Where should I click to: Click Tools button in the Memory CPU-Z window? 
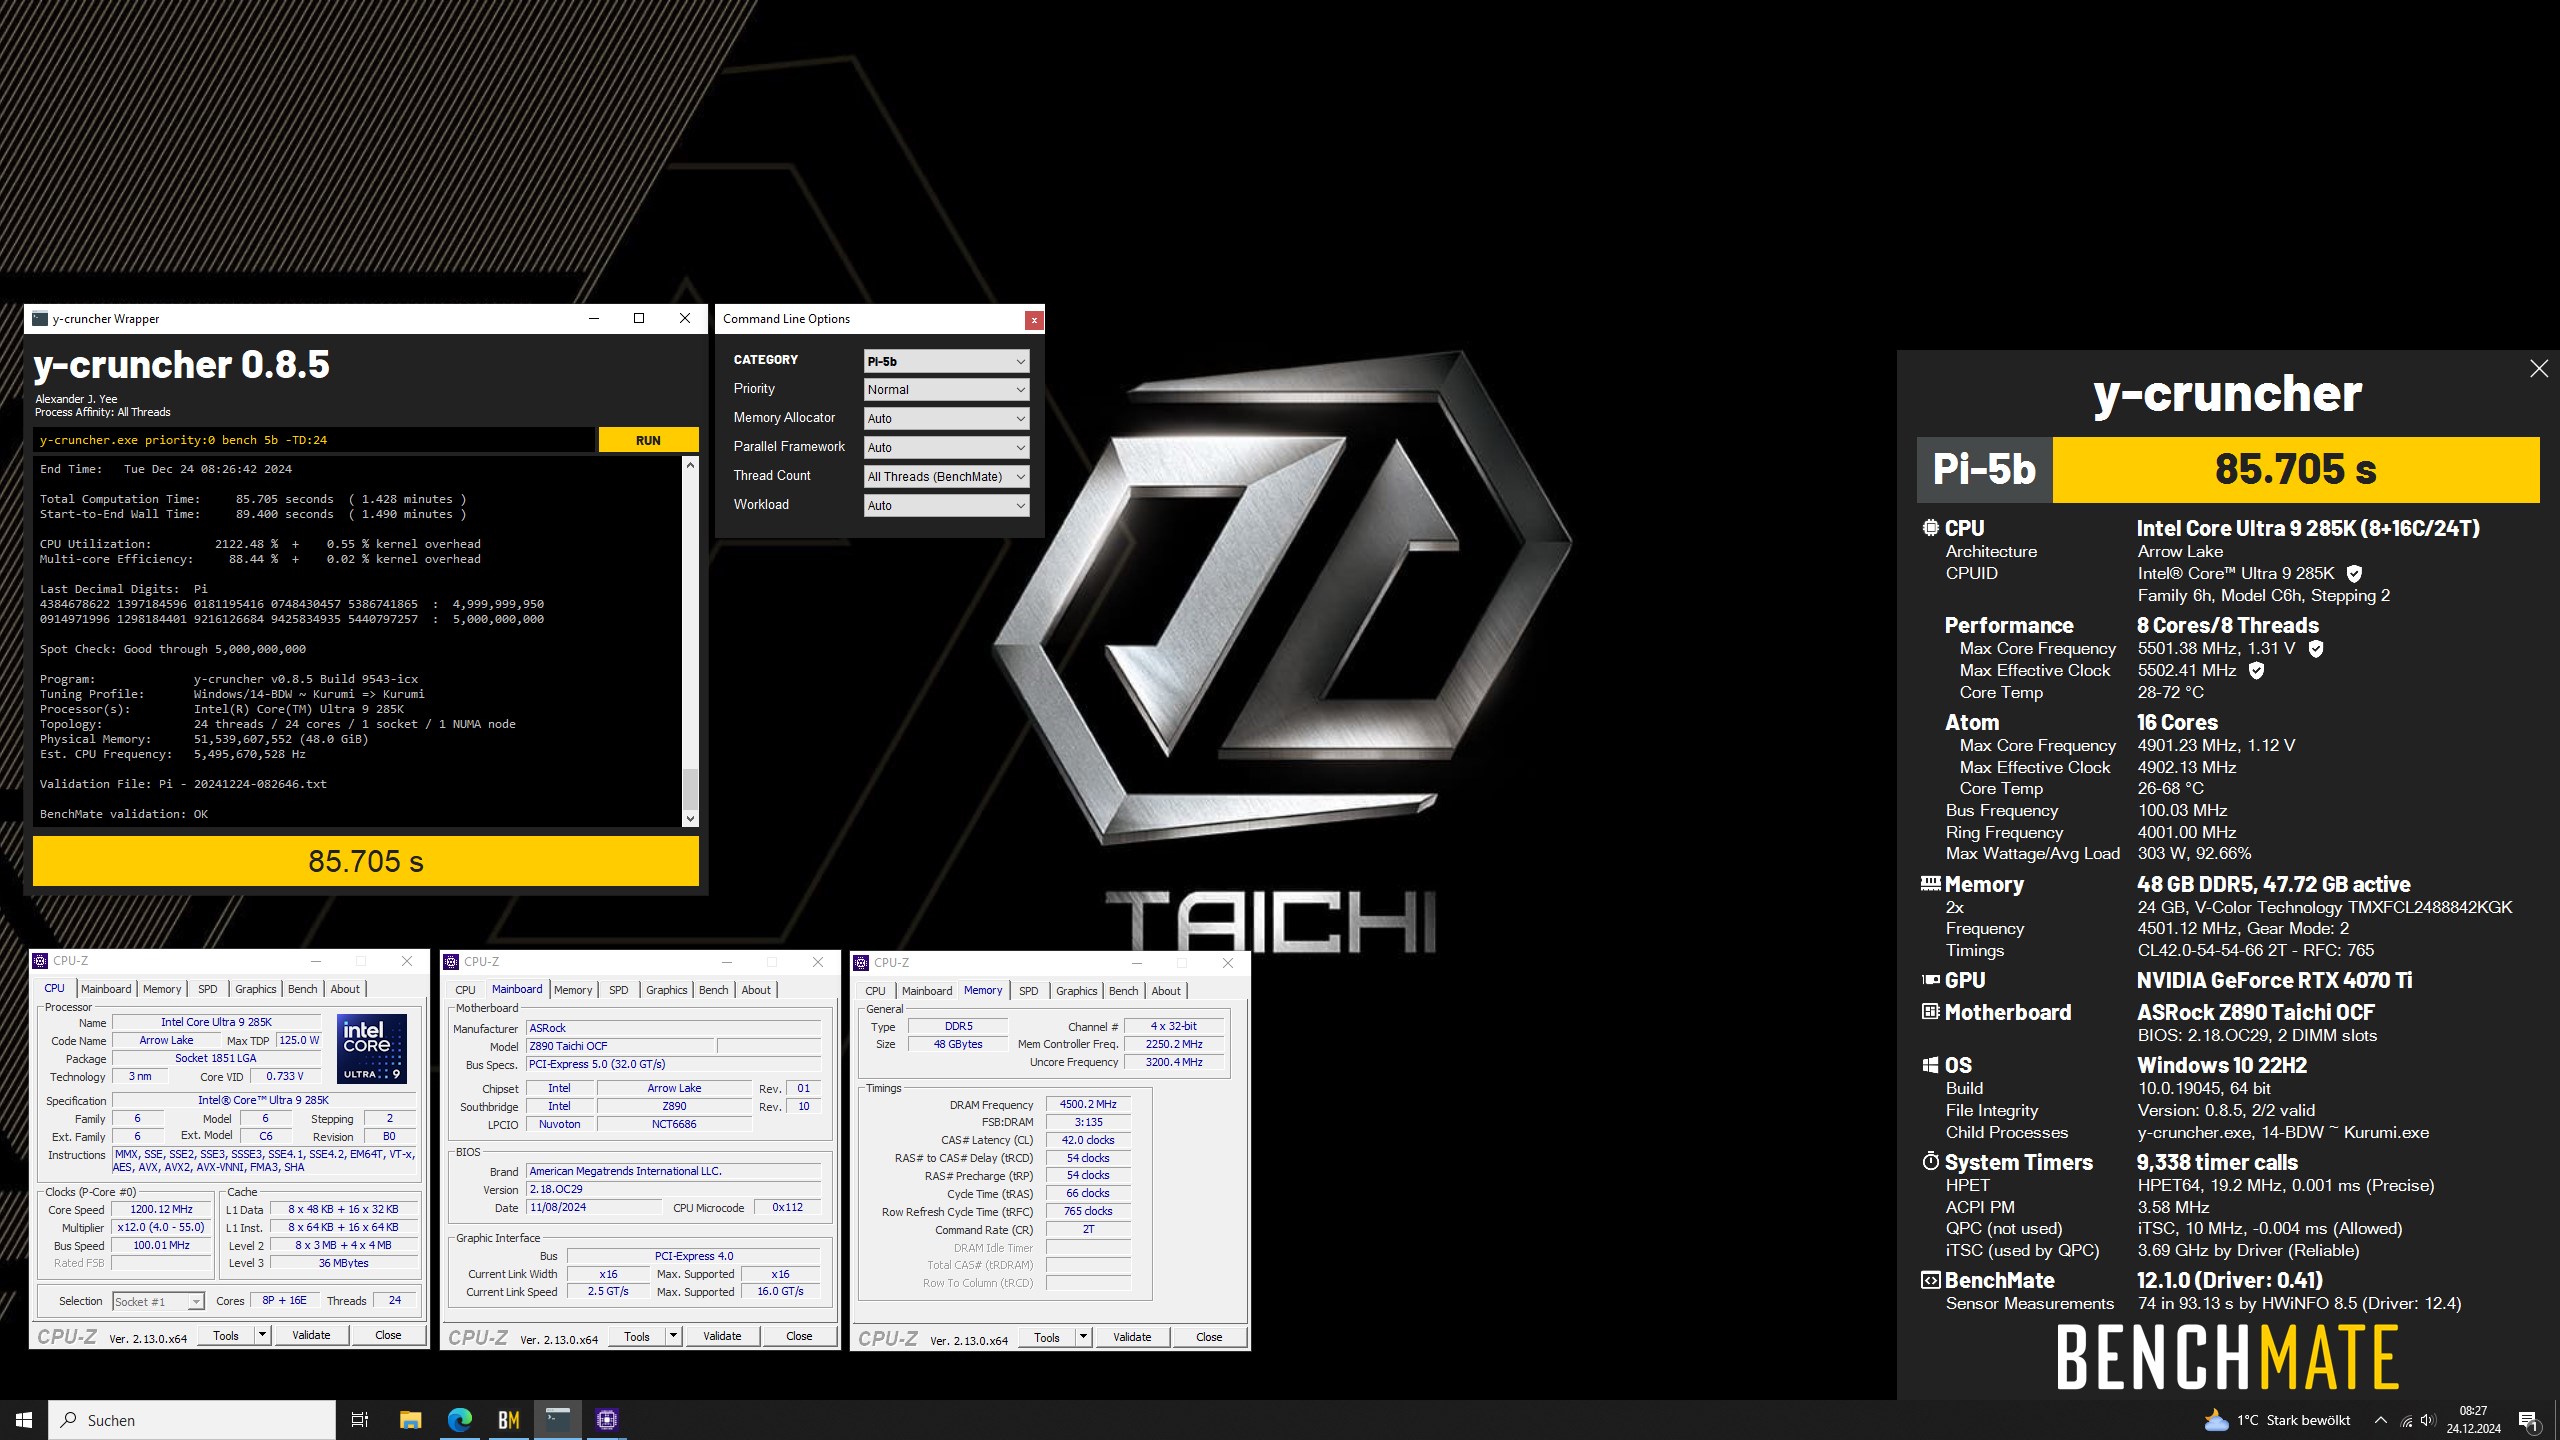pyautogui.click(x=1047, y=1337)
